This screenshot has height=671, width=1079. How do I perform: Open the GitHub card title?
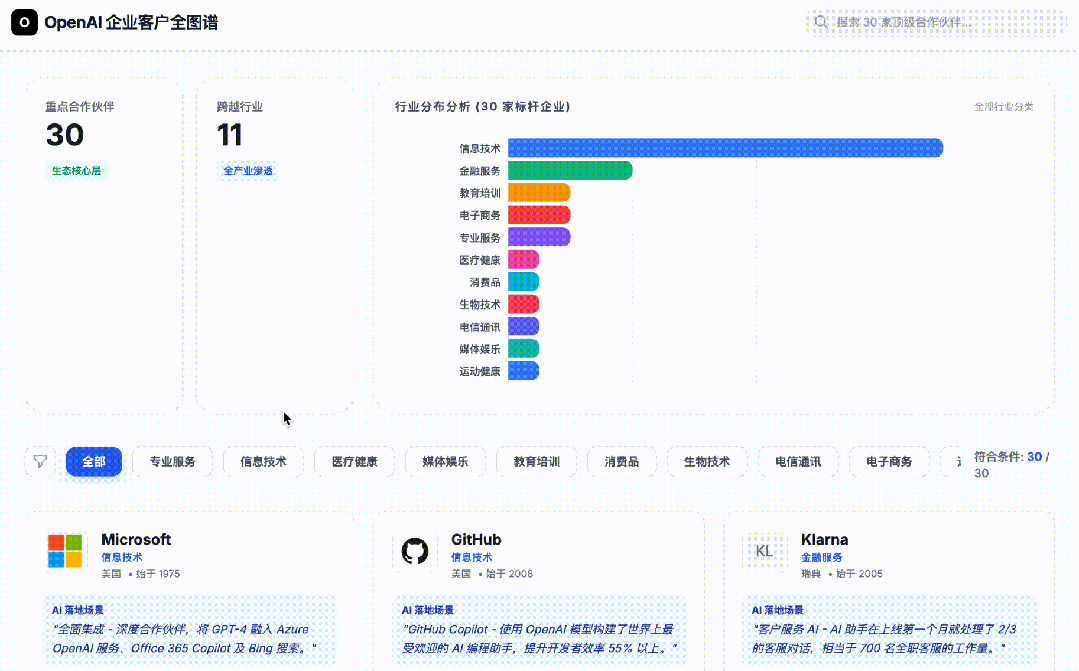(x=476, y=540)
